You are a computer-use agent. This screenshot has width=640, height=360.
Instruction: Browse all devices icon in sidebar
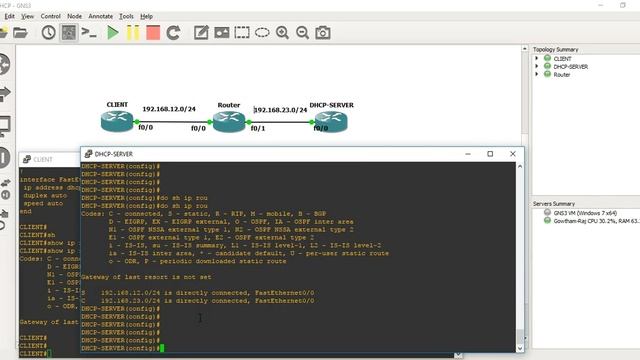click(5, 189)
